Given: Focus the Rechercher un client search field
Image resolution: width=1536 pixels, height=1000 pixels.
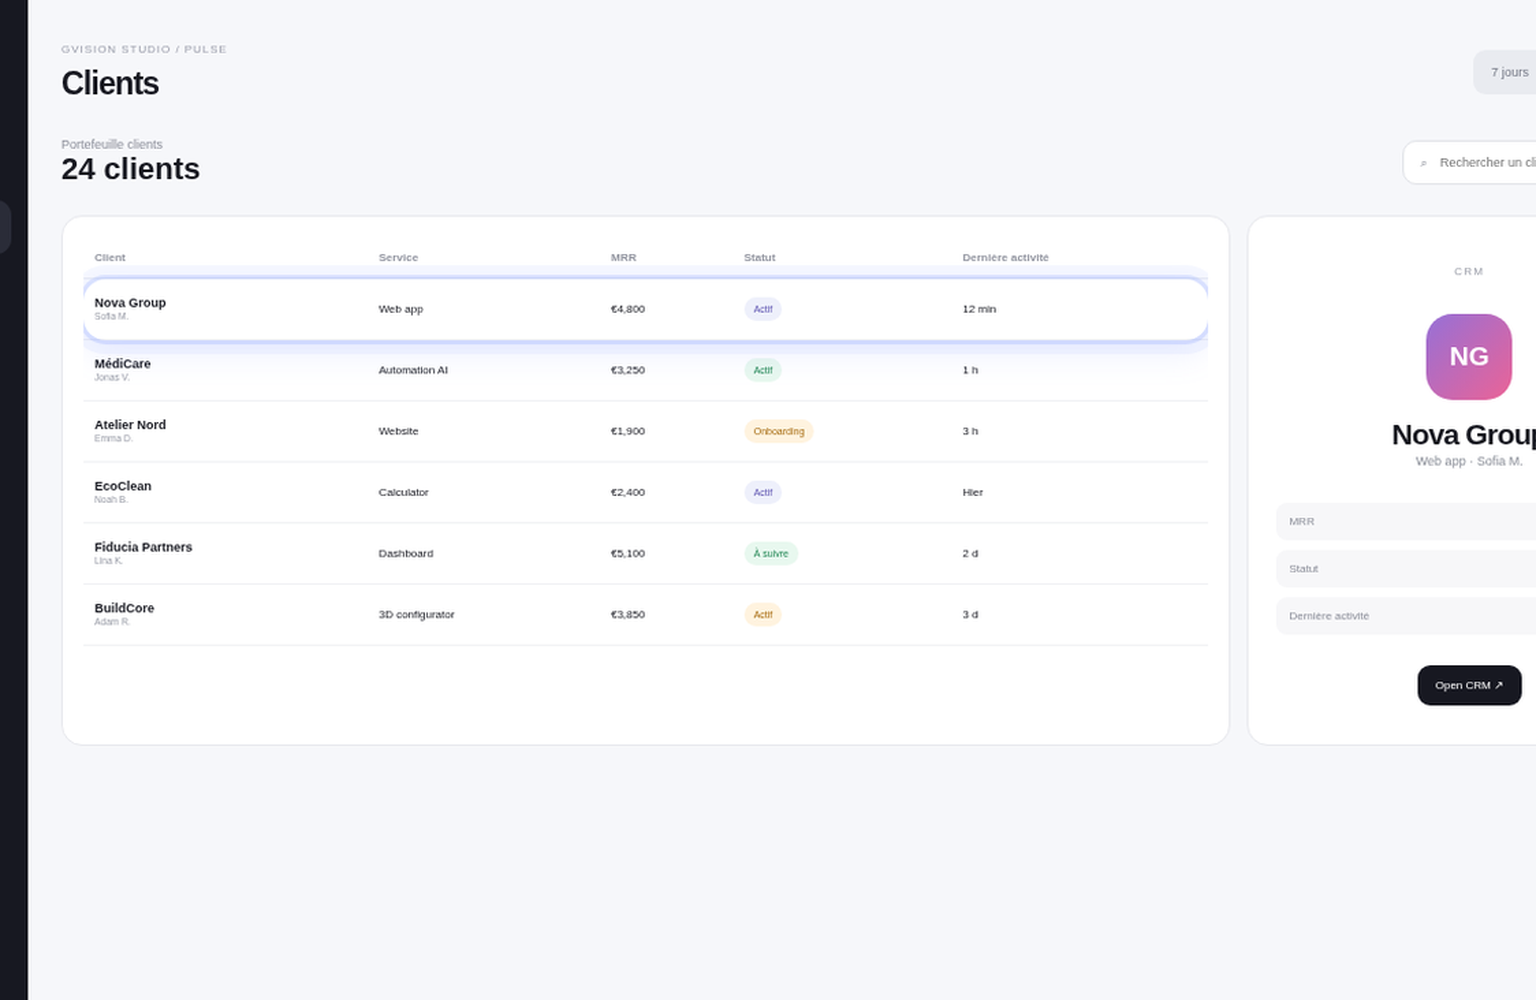Looking at the screenshot, I should coord(1470,162).
